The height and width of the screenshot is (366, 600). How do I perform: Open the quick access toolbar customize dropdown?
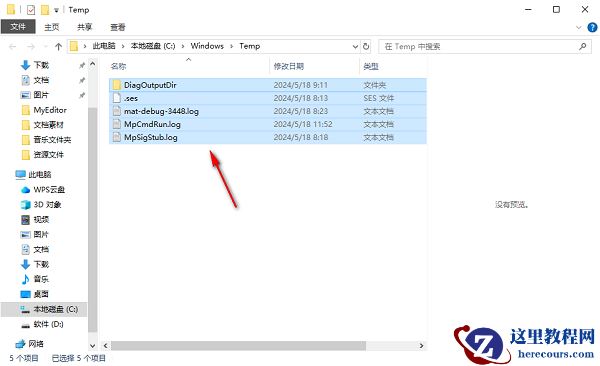pos(56,10)
